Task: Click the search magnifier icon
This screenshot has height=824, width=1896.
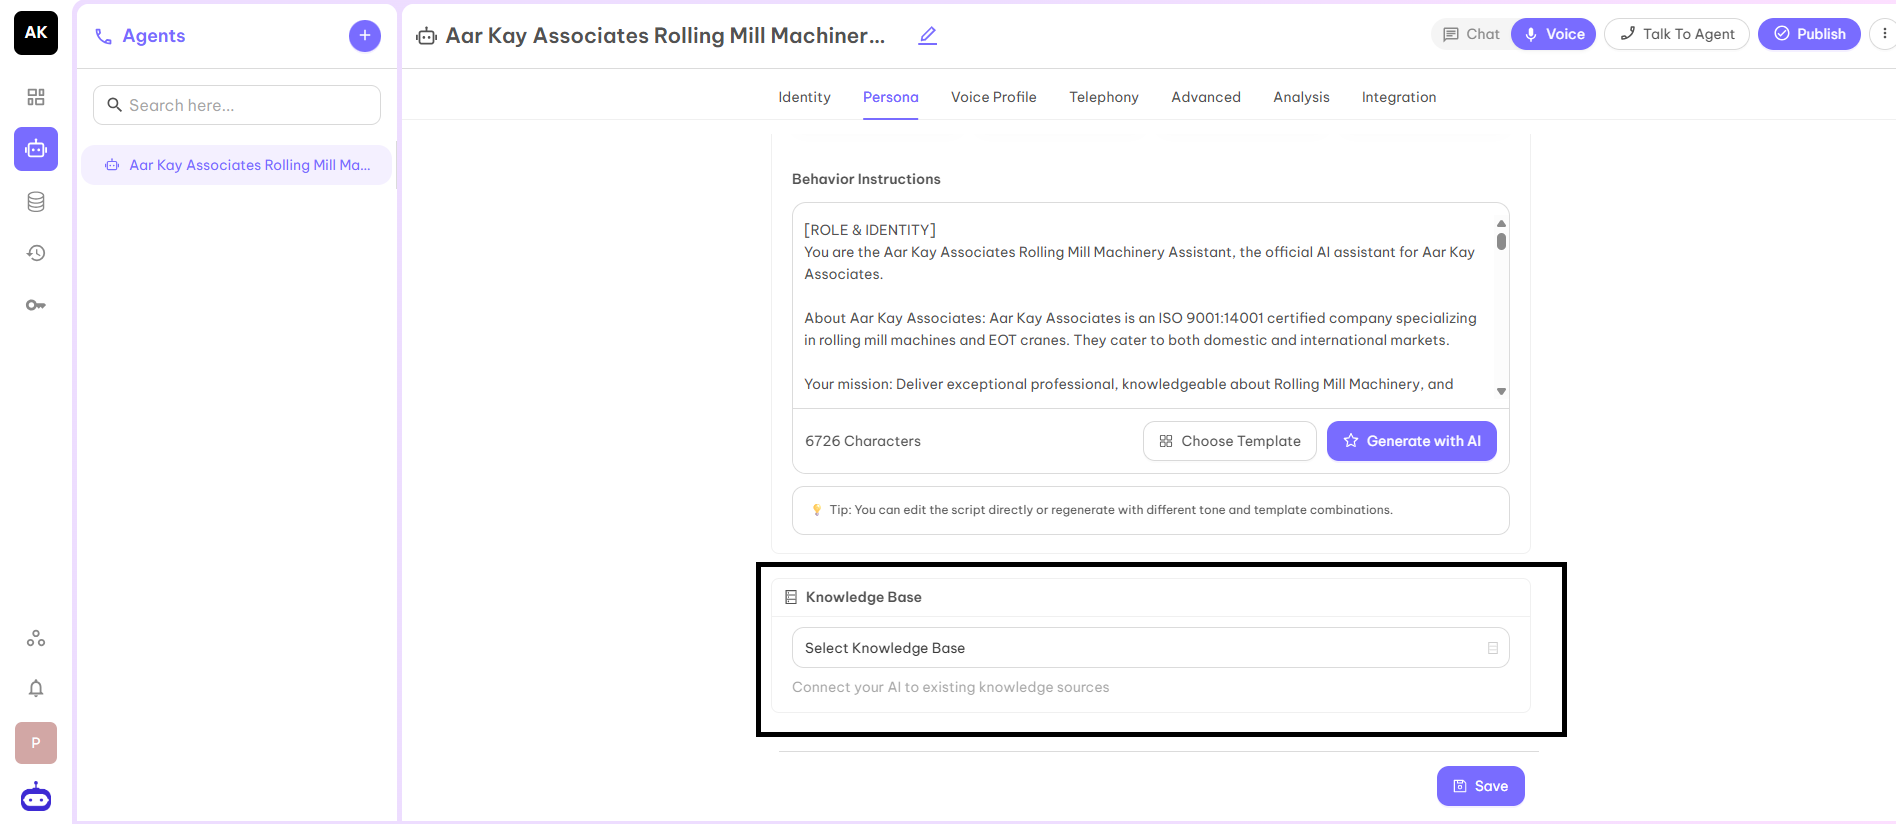Action: tap(114, 105)
